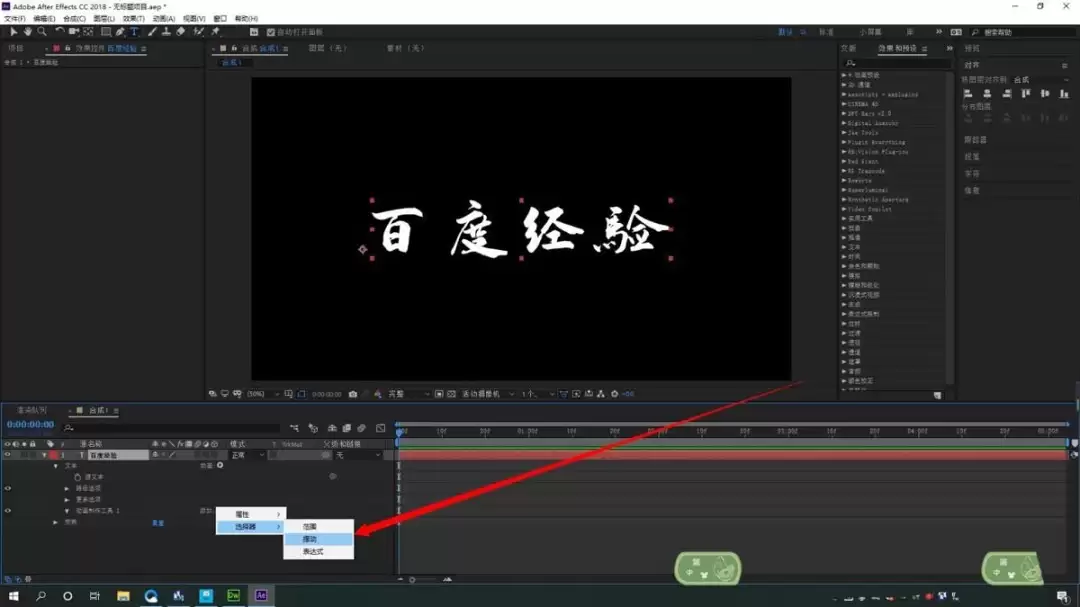
Task: Select the arrow Selection tool
Action: coord(13,32)
